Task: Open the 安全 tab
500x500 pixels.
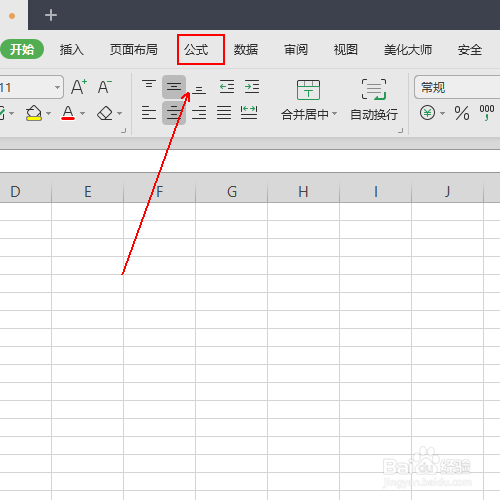Action: pyautogui.click(x=470, y=50)
